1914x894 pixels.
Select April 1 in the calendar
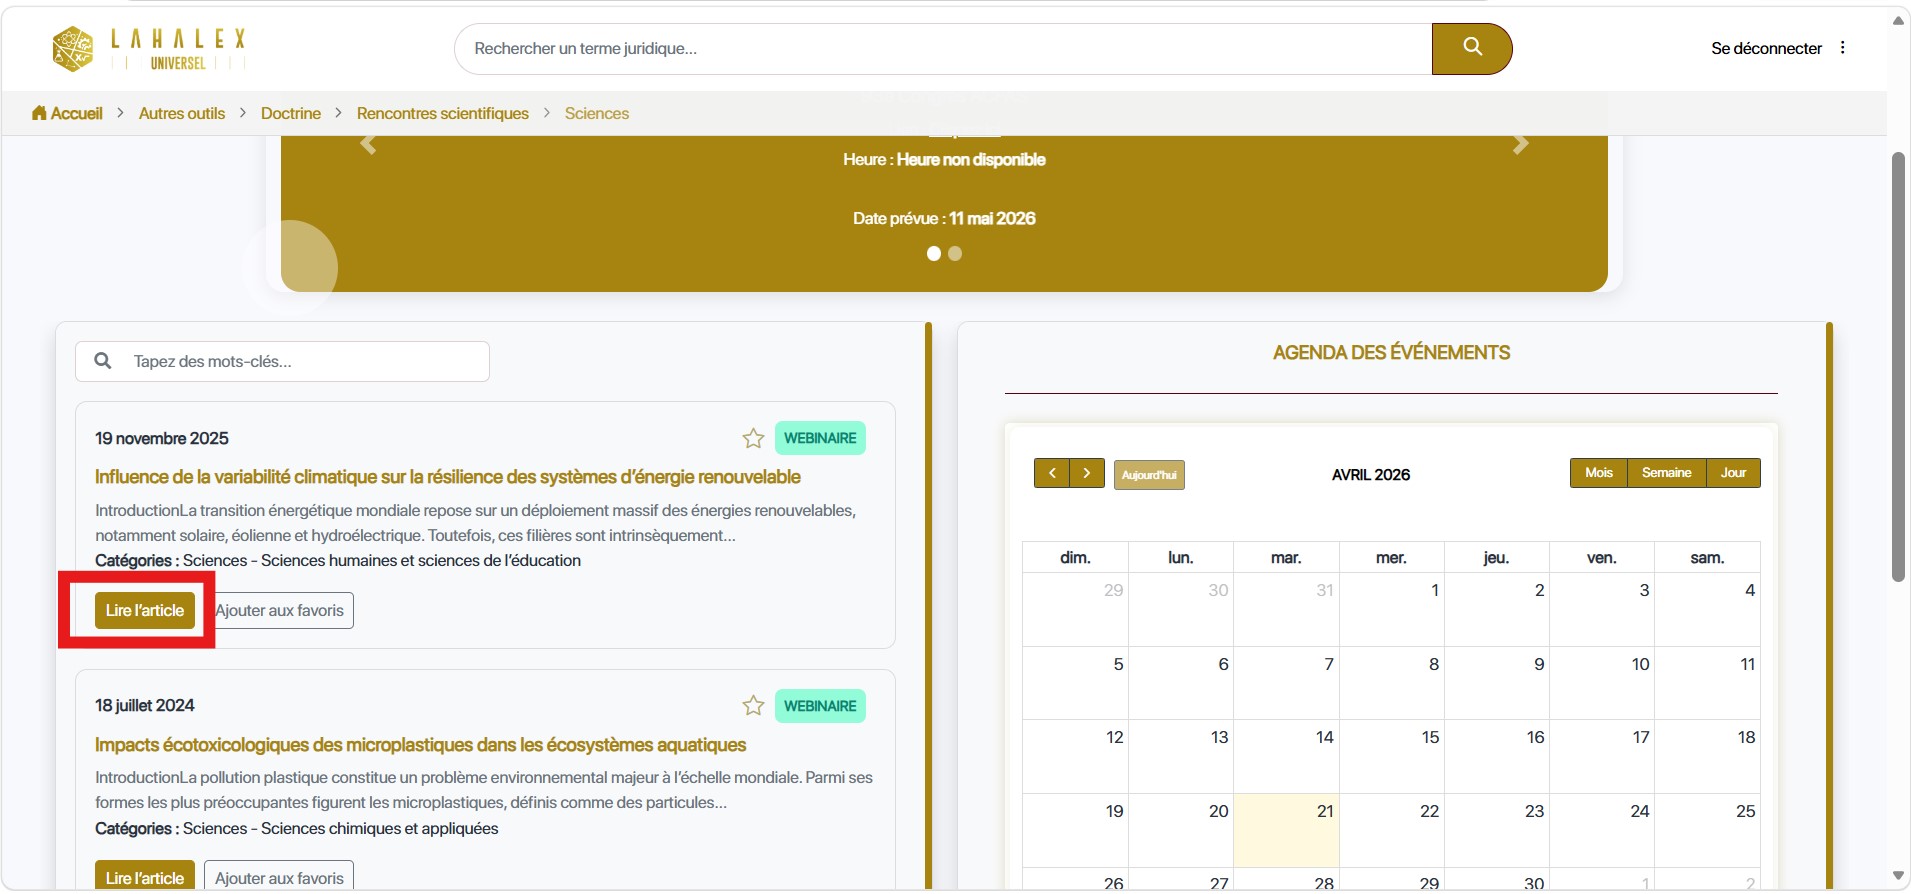[x=1392, y=609]
